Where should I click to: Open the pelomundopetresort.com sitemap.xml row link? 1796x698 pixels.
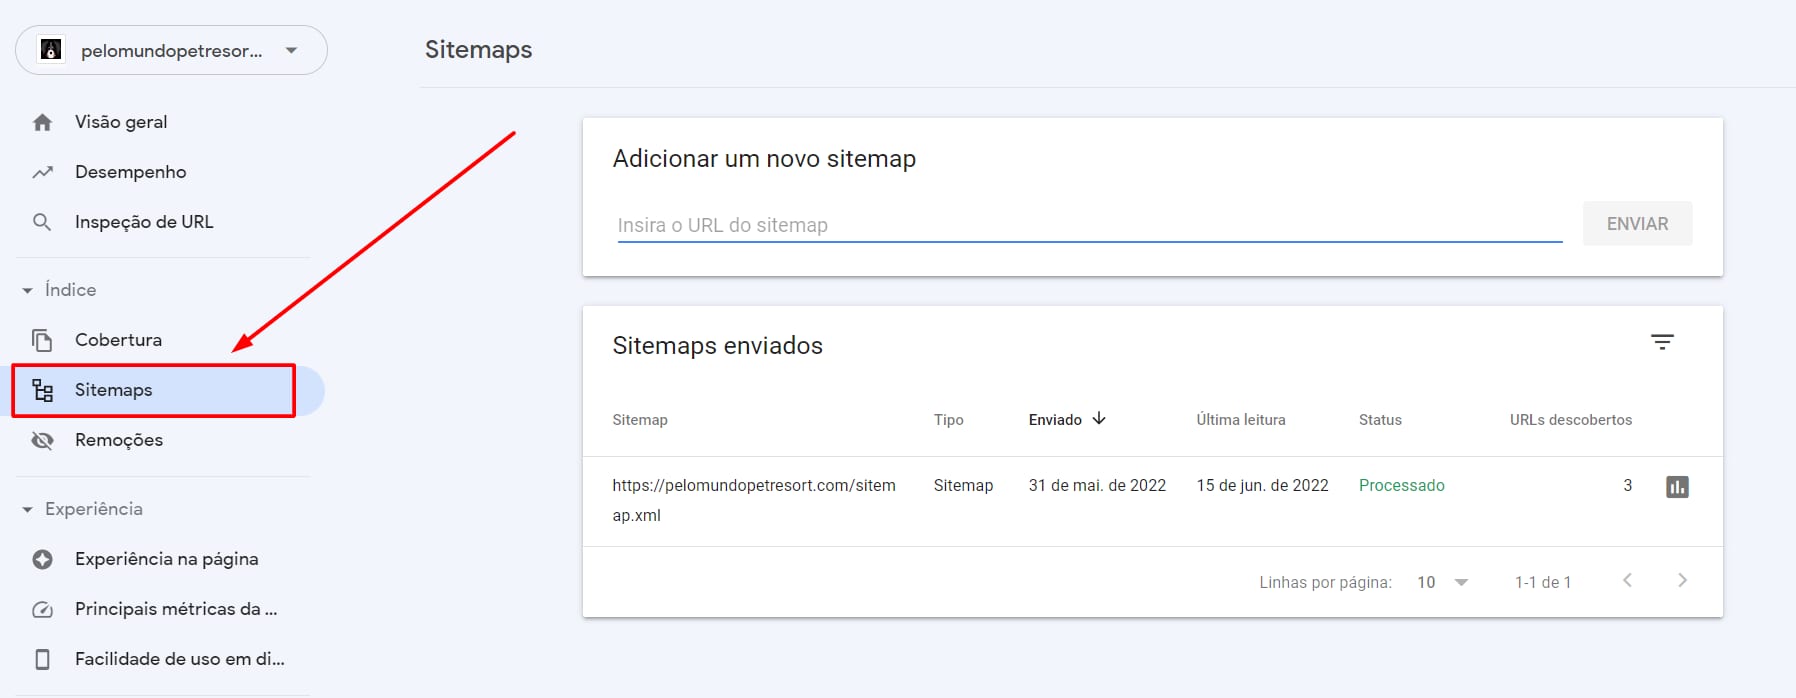pos(753,486)
